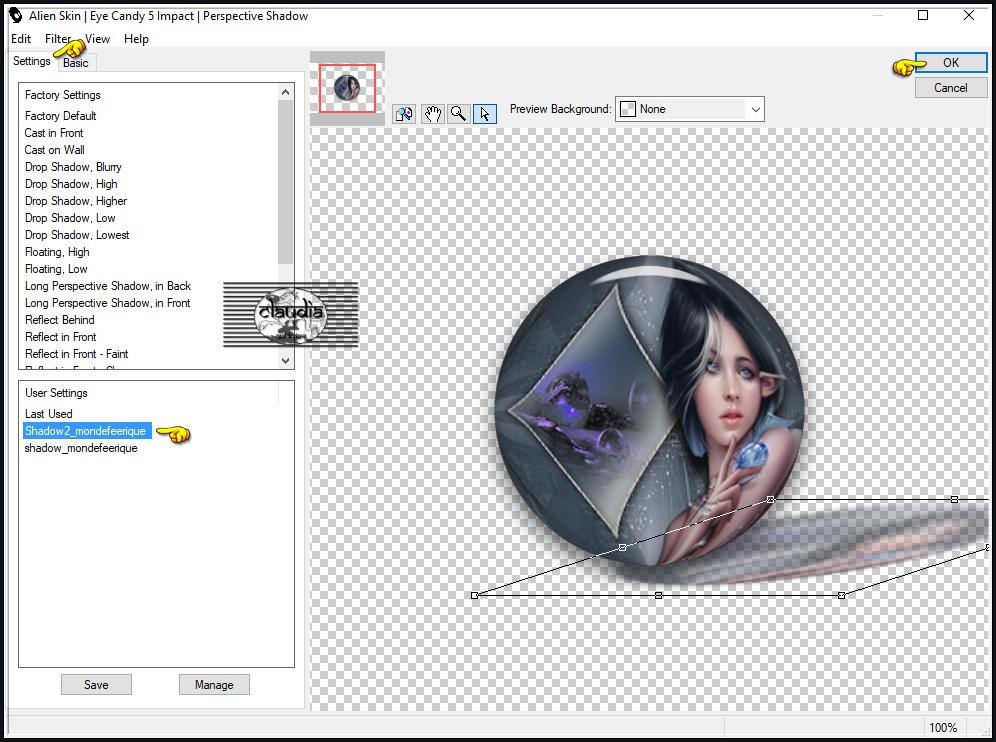Viewport: 996px width, 742px height.
Task: Select Reflect in Front - Faint preset
Action: [76, 354]
